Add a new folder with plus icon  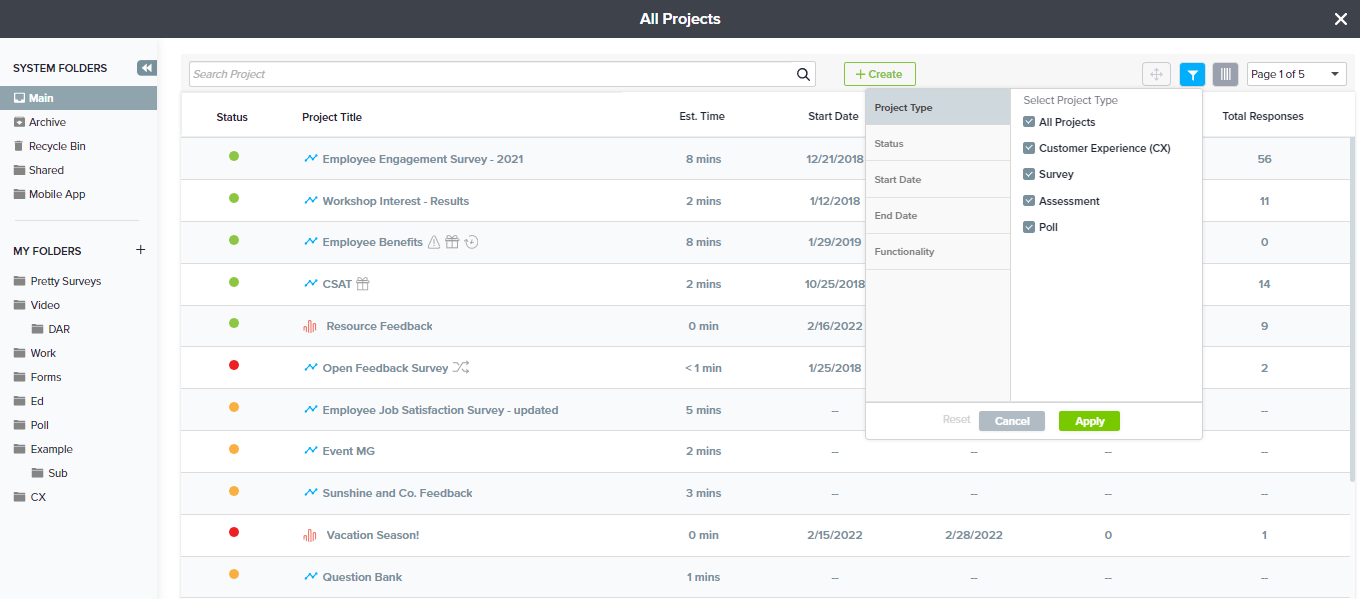click(141, 250)
